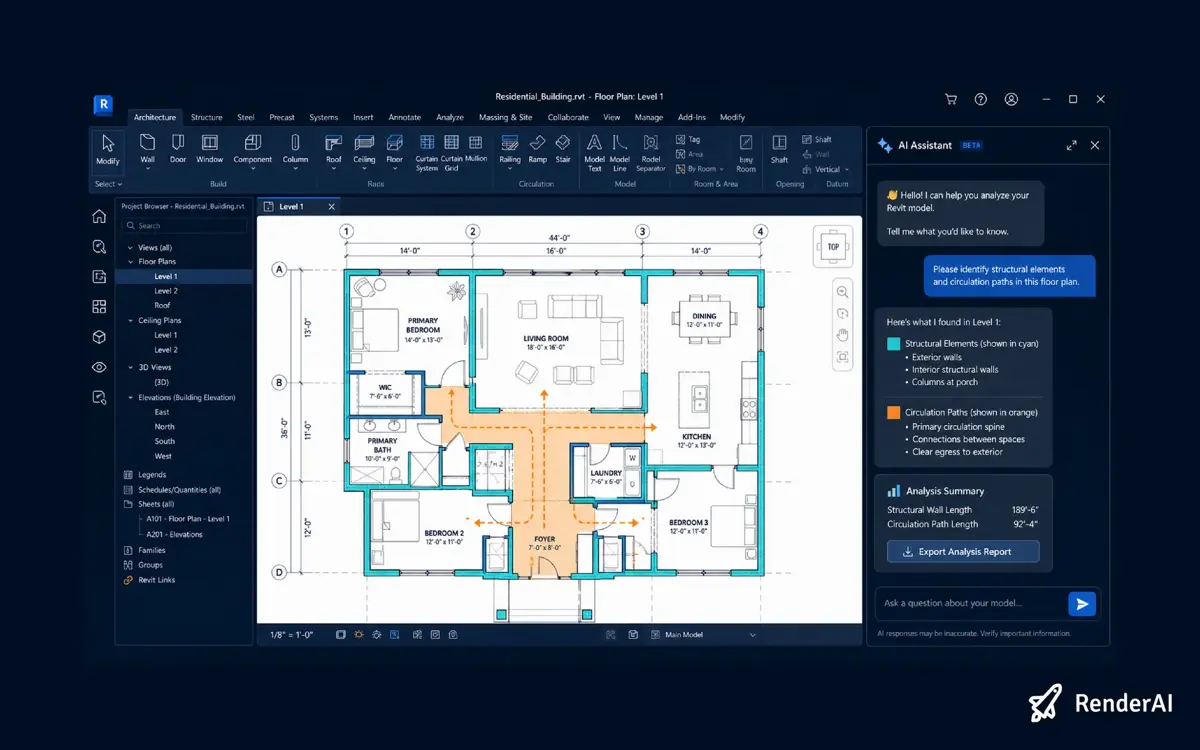1200x750 pixels.
Task: Focus the Project Browser search field
Action: coord(183,225)
